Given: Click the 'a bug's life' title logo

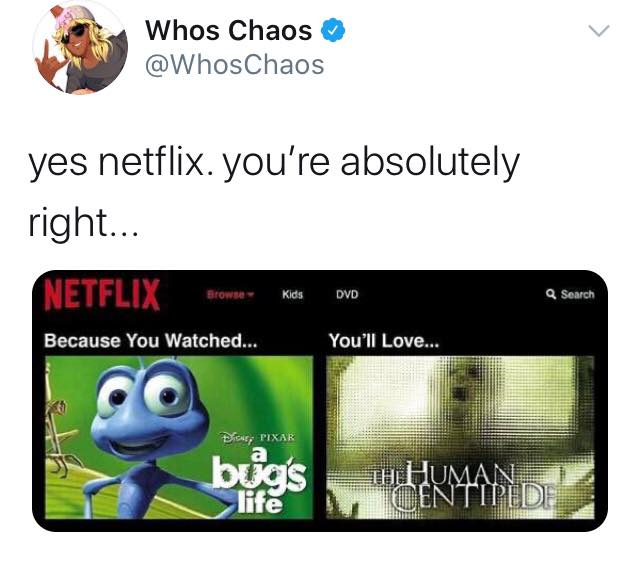Looking at the screenshot, I should (x=259, y=480).
